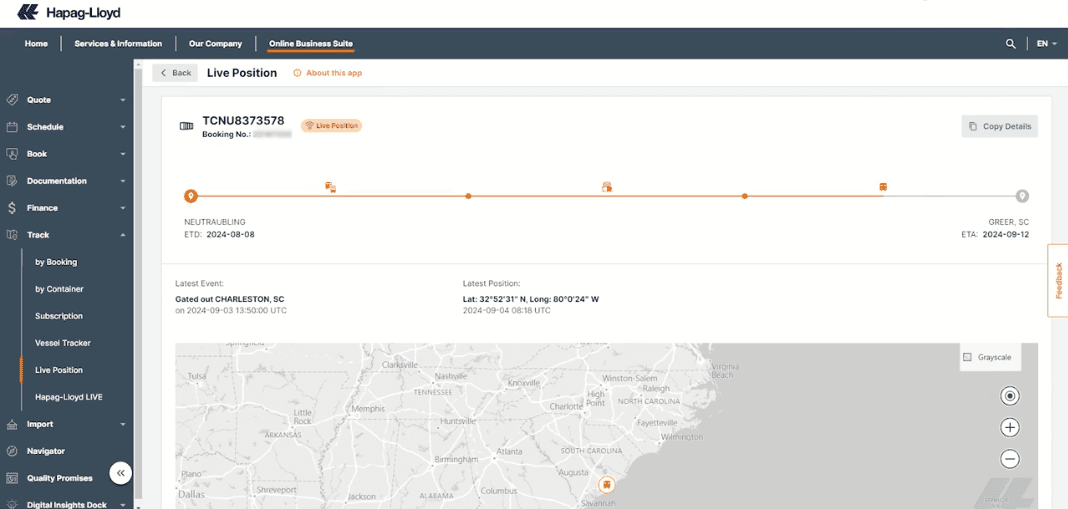Click the Gated out CHARLESTON, SC event text
1068x509 pixels.
(x=230, y=299)
